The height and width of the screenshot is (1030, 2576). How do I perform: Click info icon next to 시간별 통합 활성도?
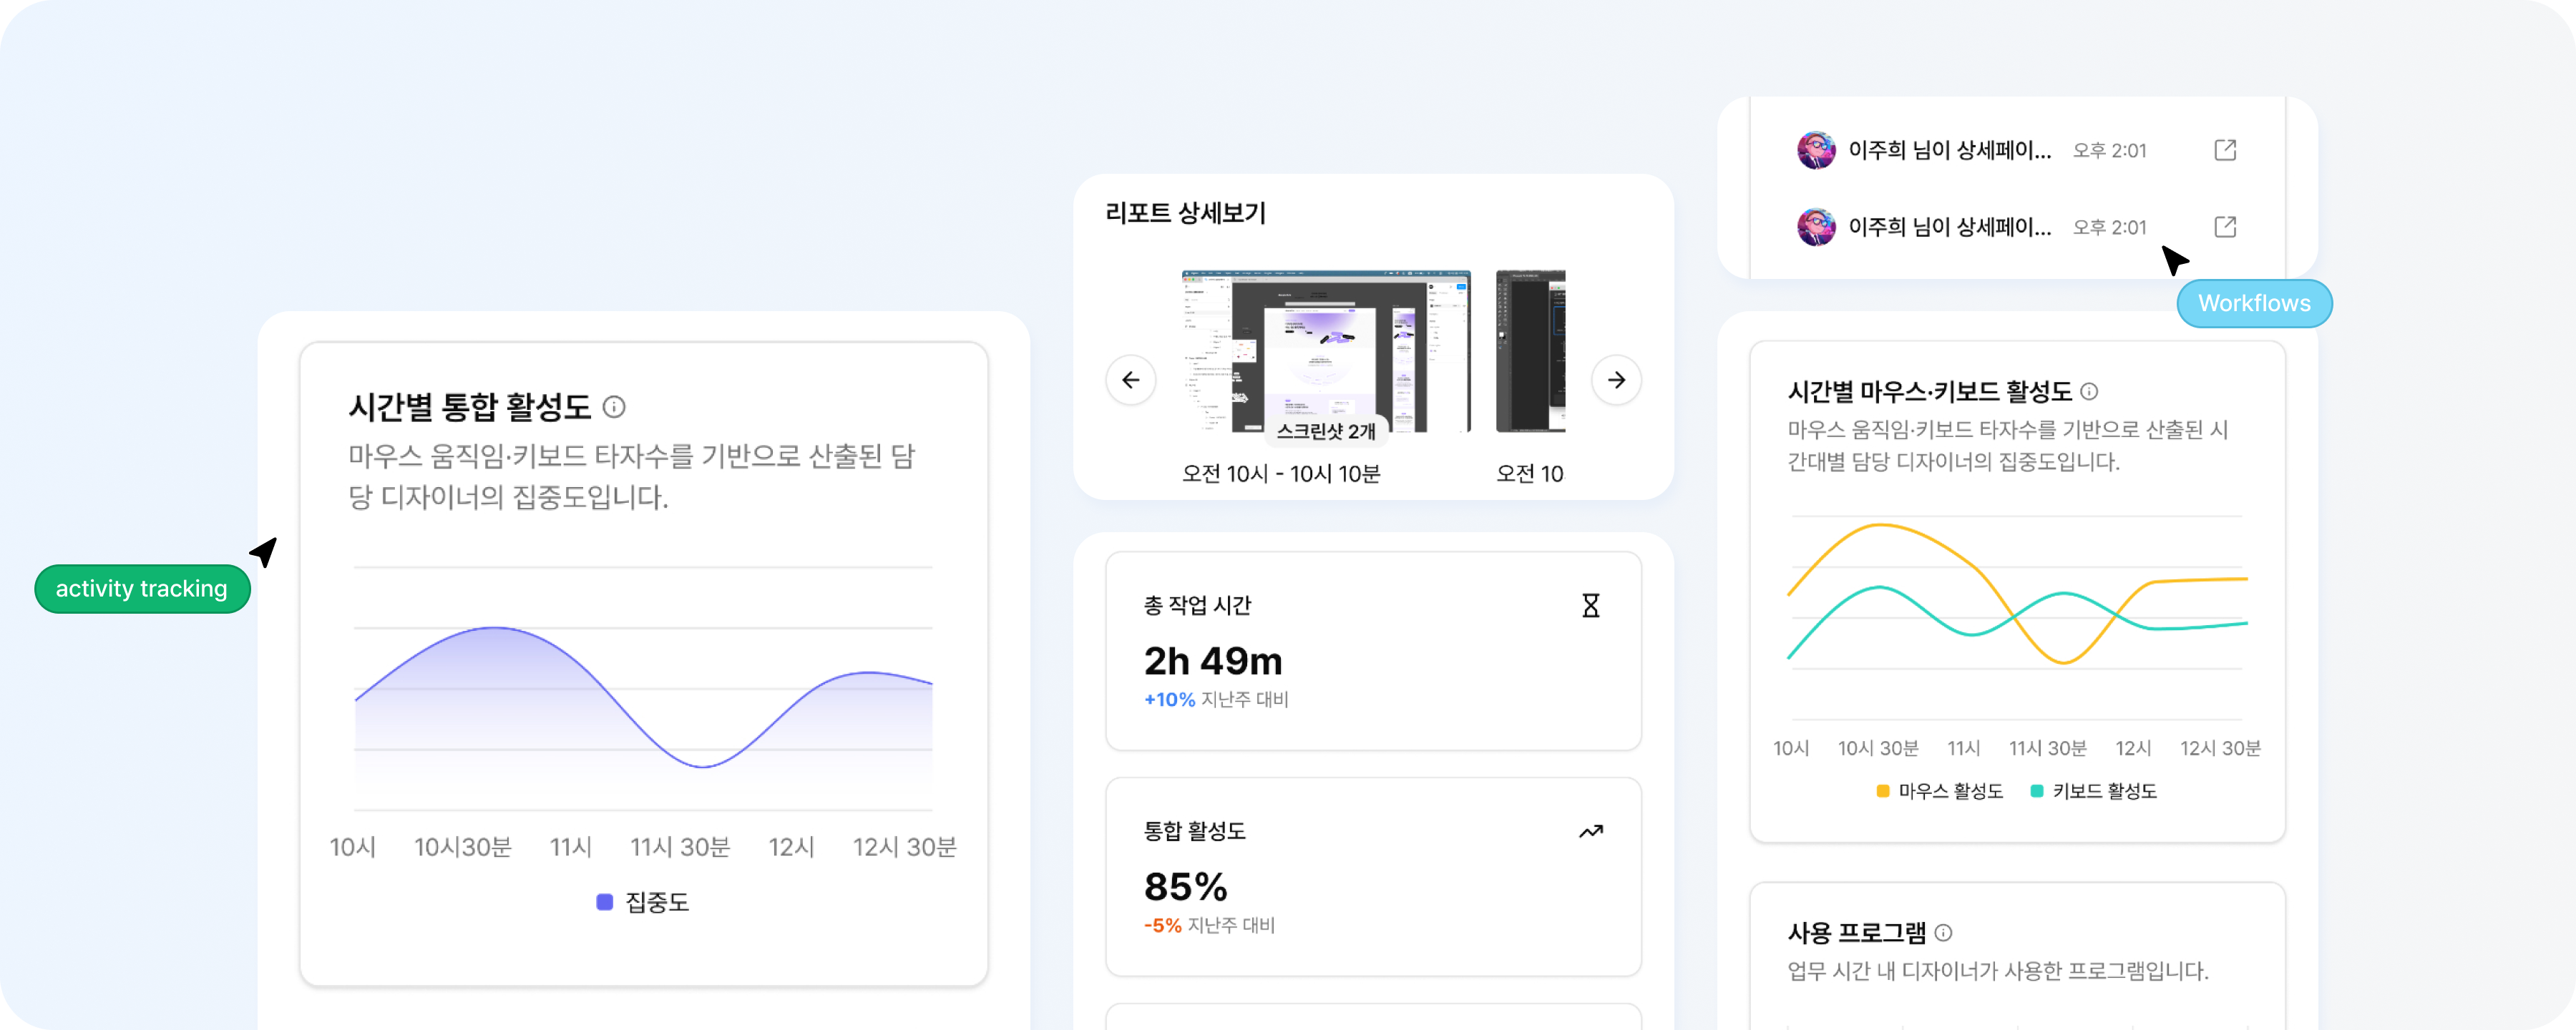(x=614, y=407)
